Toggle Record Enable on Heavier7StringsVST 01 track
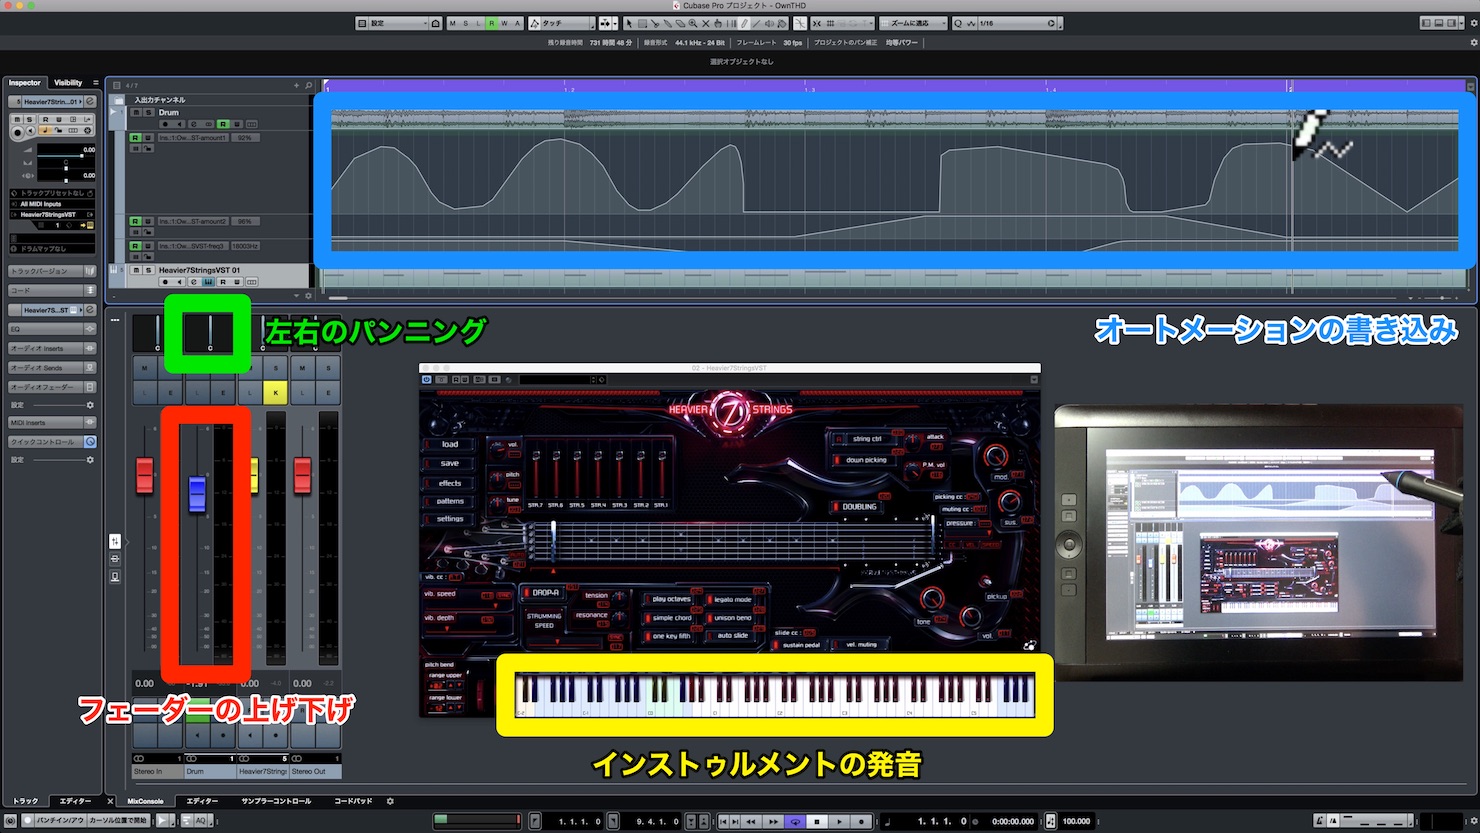This screenshot has width=1480, height=833. click(x=165, y=282)
